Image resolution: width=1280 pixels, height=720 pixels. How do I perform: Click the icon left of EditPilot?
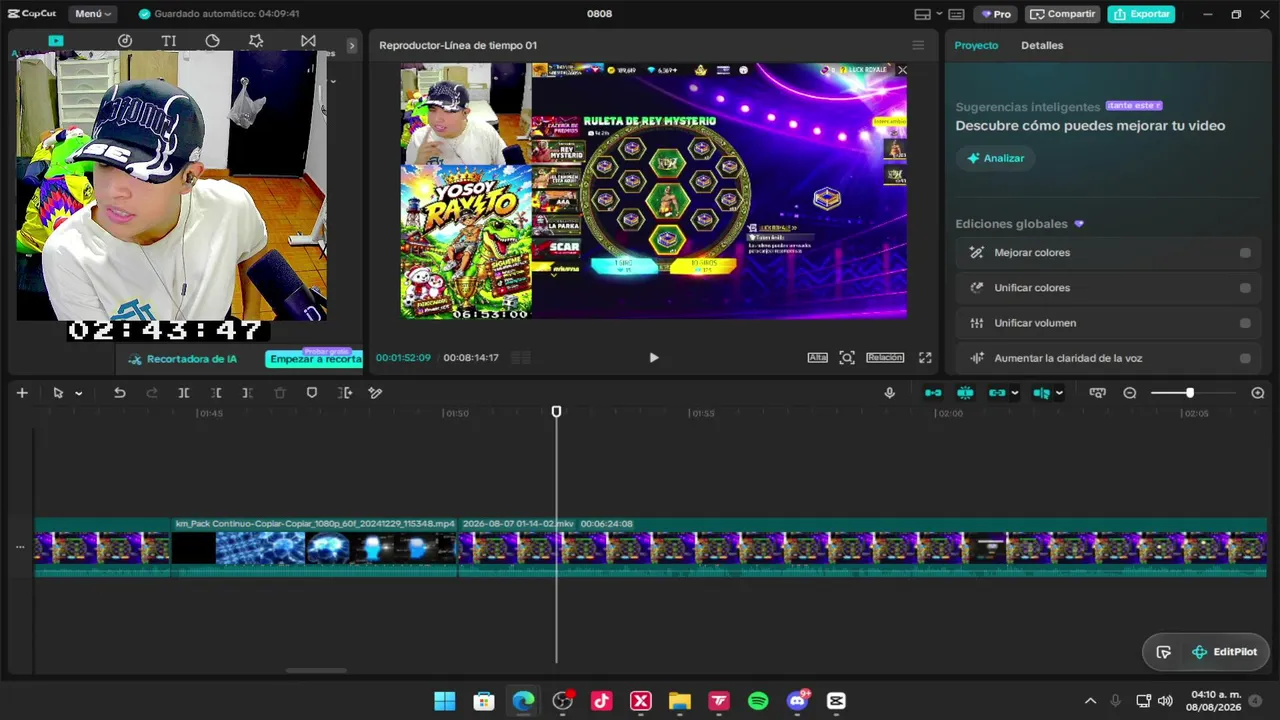pyautogui.click(x=1163, y=652)
